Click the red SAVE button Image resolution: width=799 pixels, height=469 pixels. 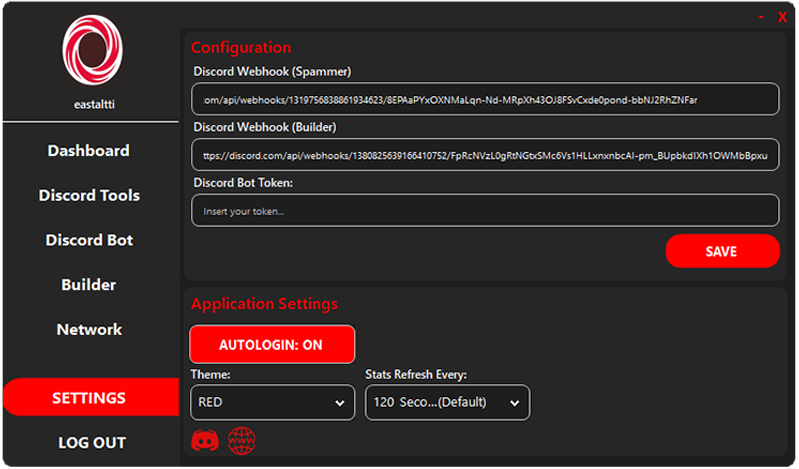(722, 251)
